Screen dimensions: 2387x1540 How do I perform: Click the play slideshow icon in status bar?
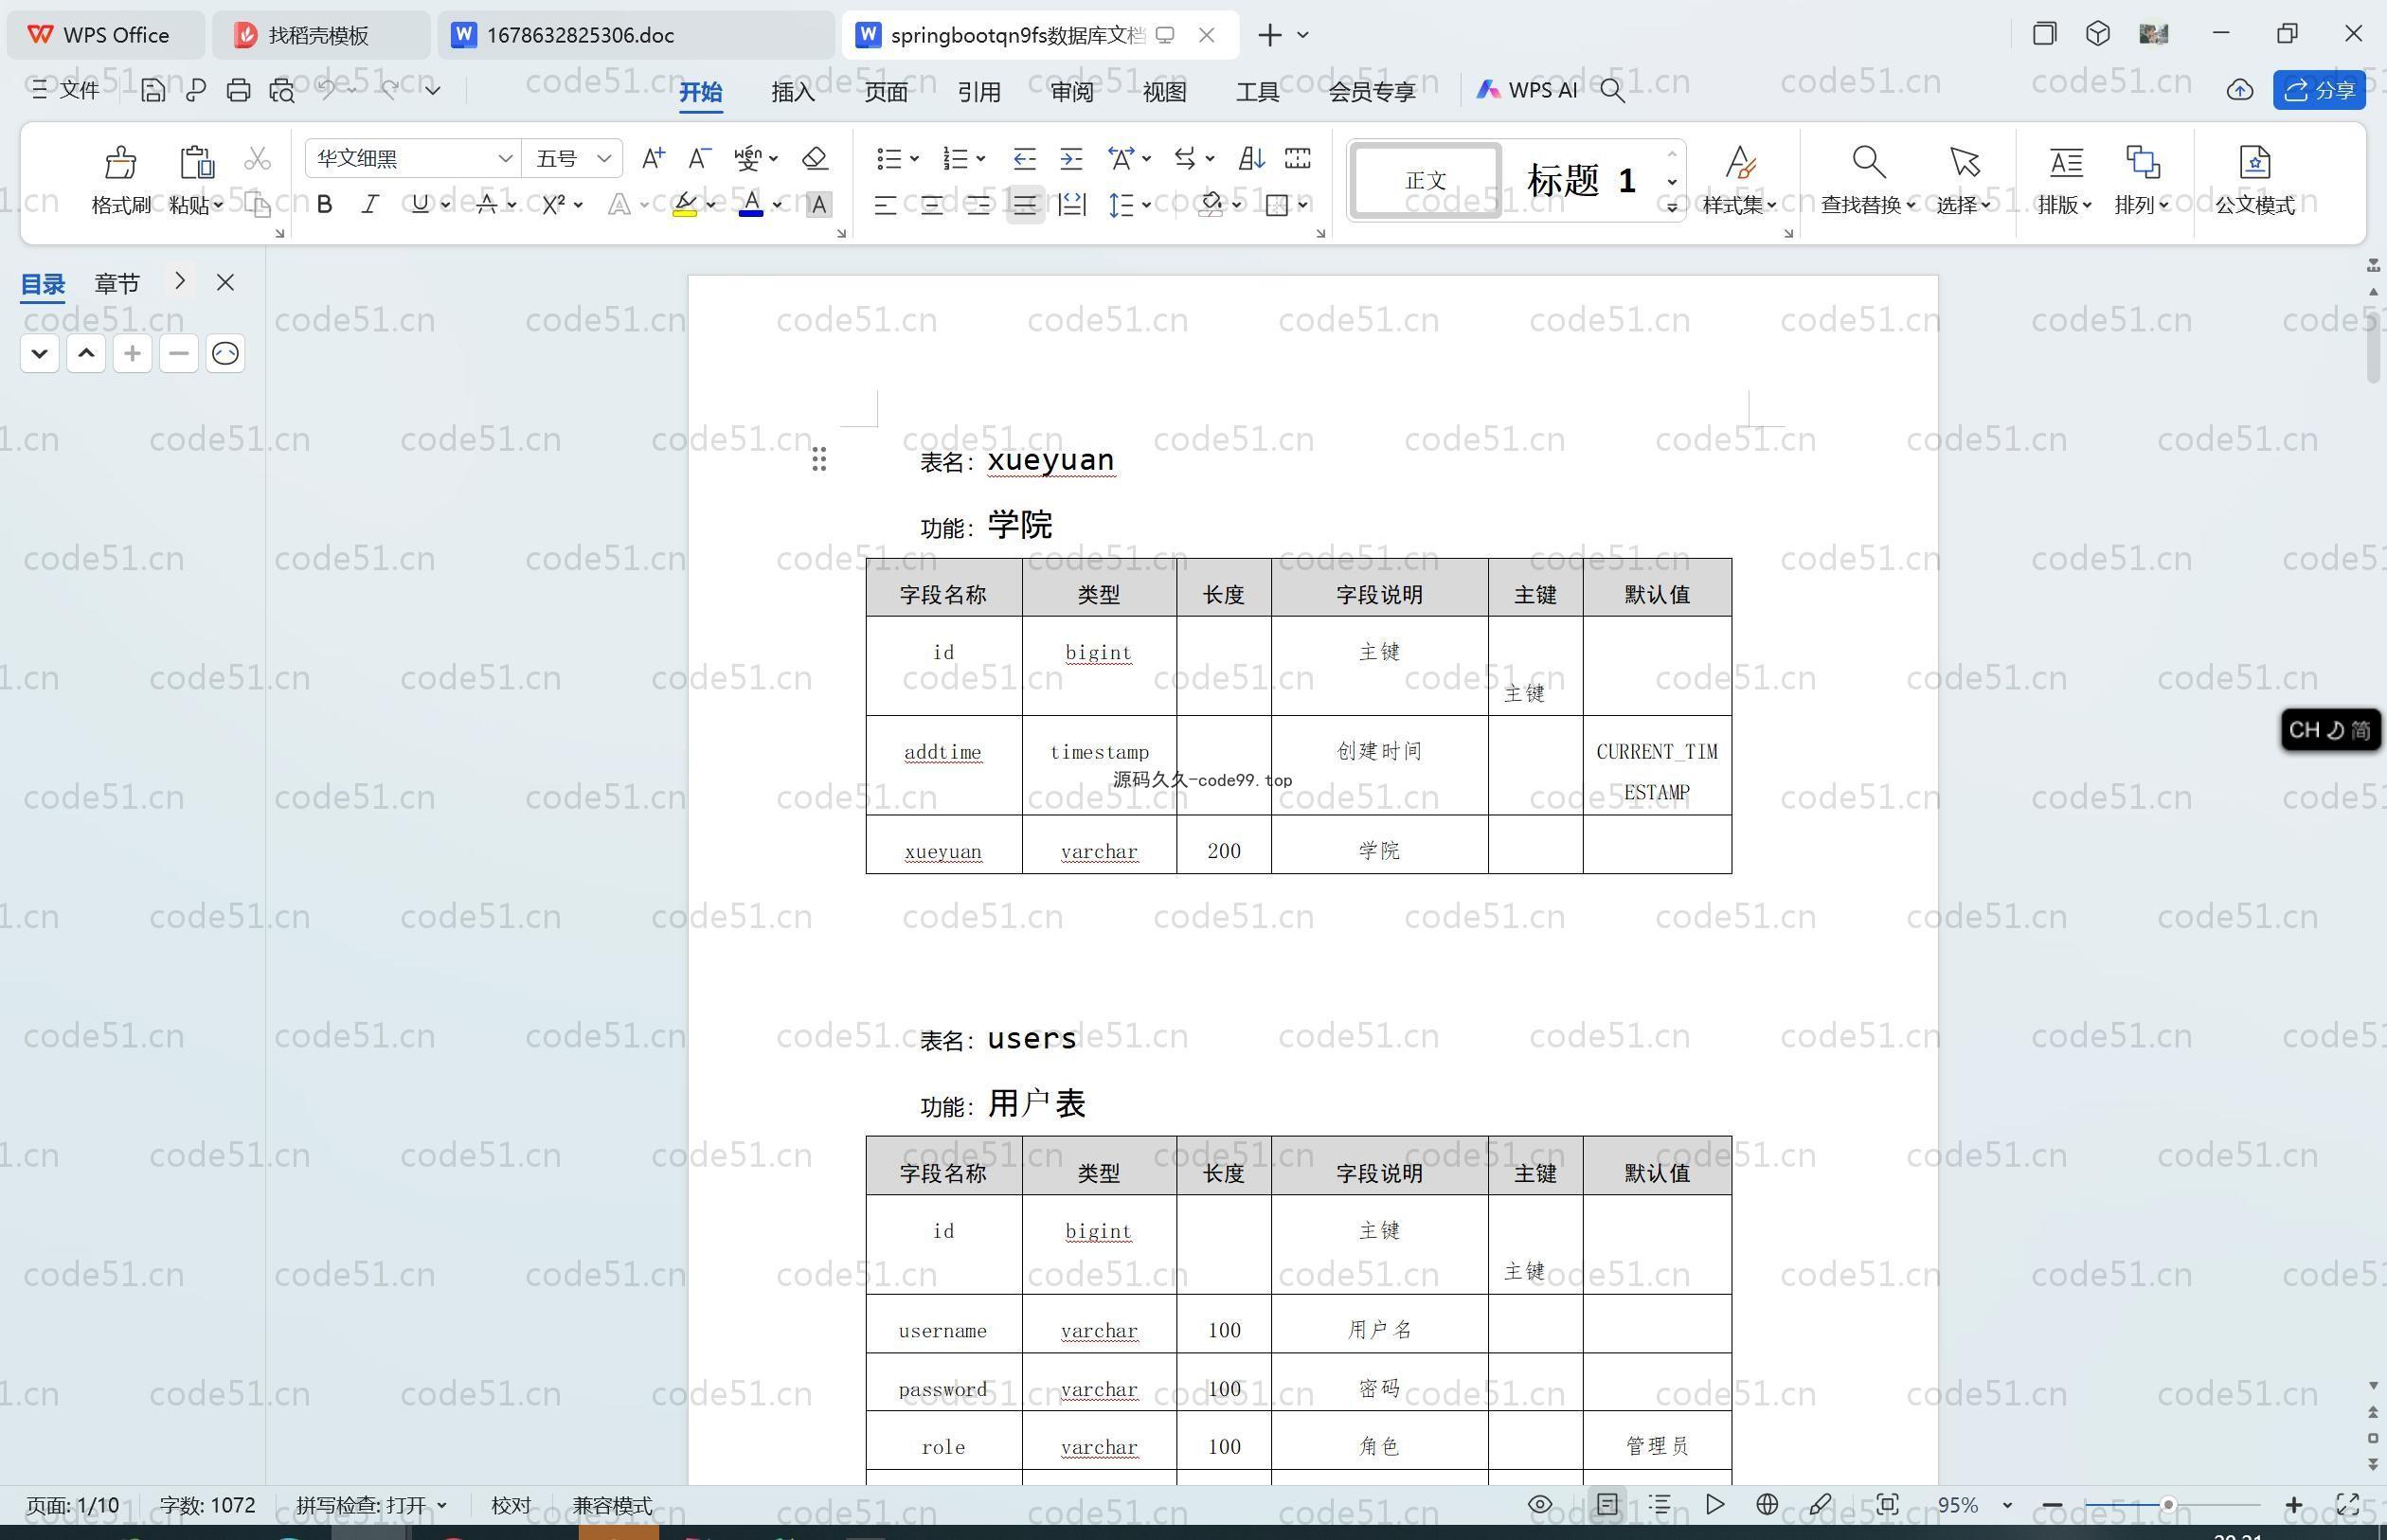pyautogui.click(x=1714, y=1504)
